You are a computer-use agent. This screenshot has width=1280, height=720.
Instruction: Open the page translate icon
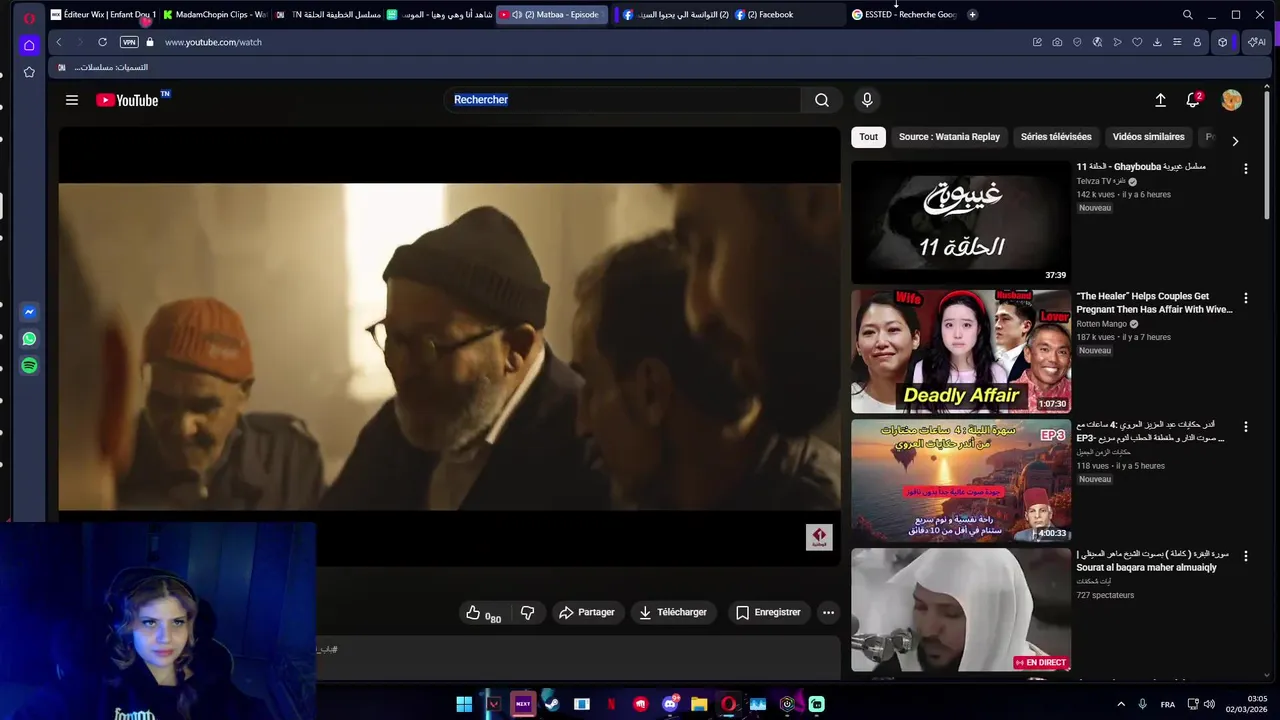pos(1097,42)
